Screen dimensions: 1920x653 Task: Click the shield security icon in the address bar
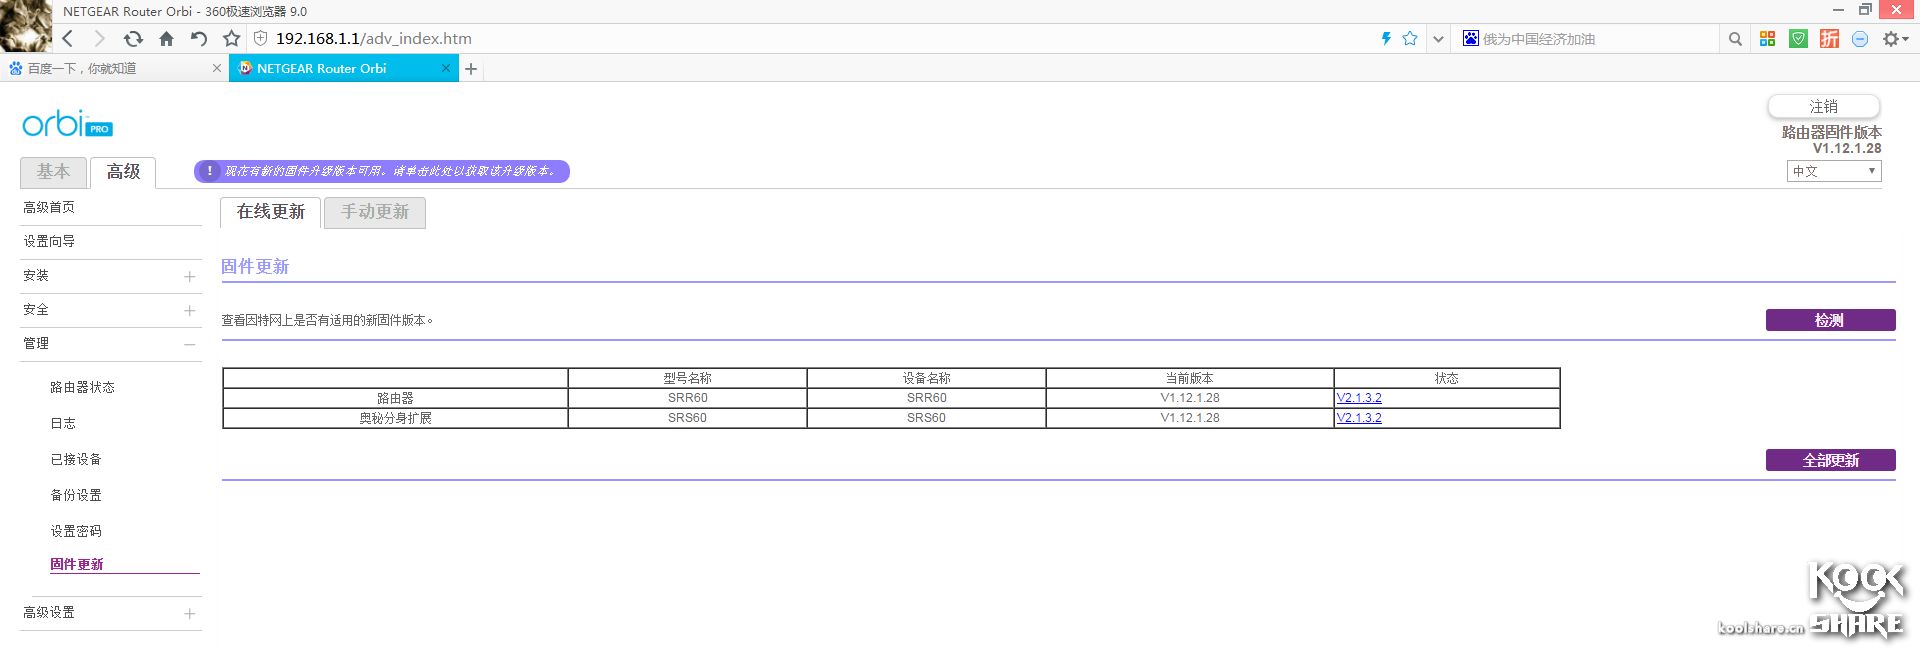point(261,39)
